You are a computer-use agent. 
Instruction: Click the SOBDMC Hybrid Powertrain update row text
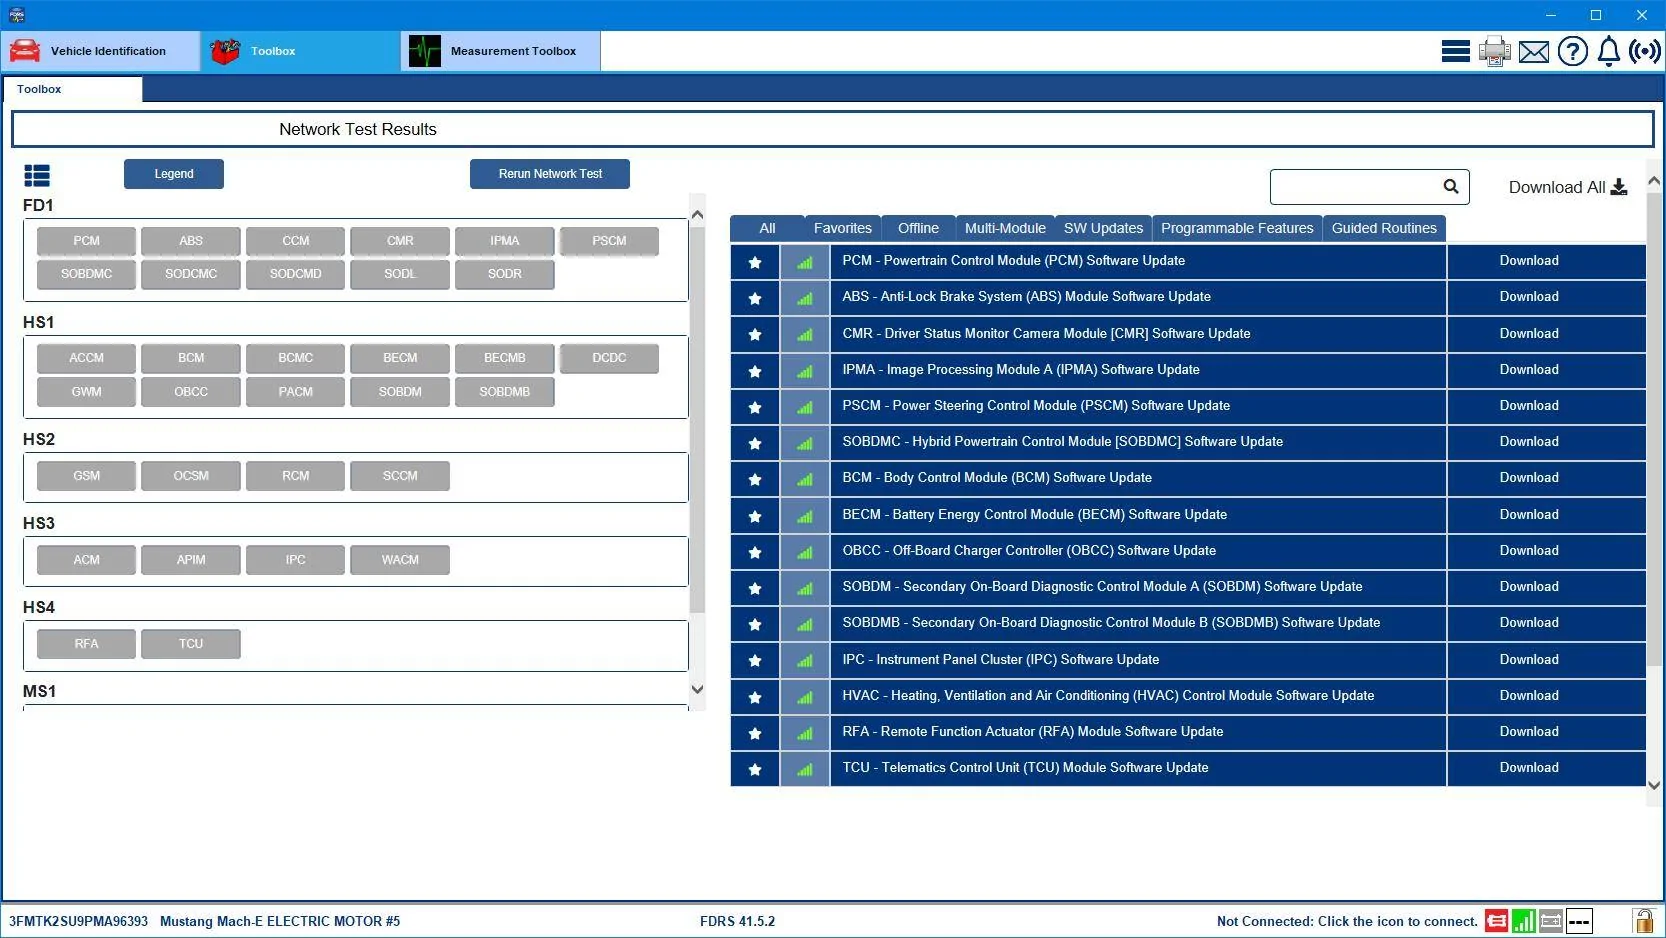click(1062, 442)
